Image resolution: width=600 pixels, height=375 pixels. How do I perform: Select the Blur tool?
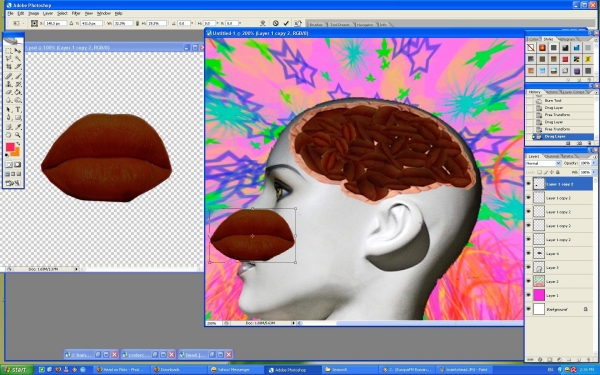tap(9, 100)
